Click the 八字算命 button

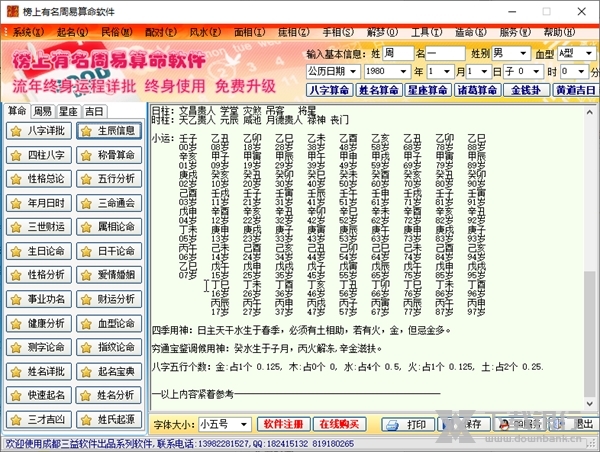(329, 90)
